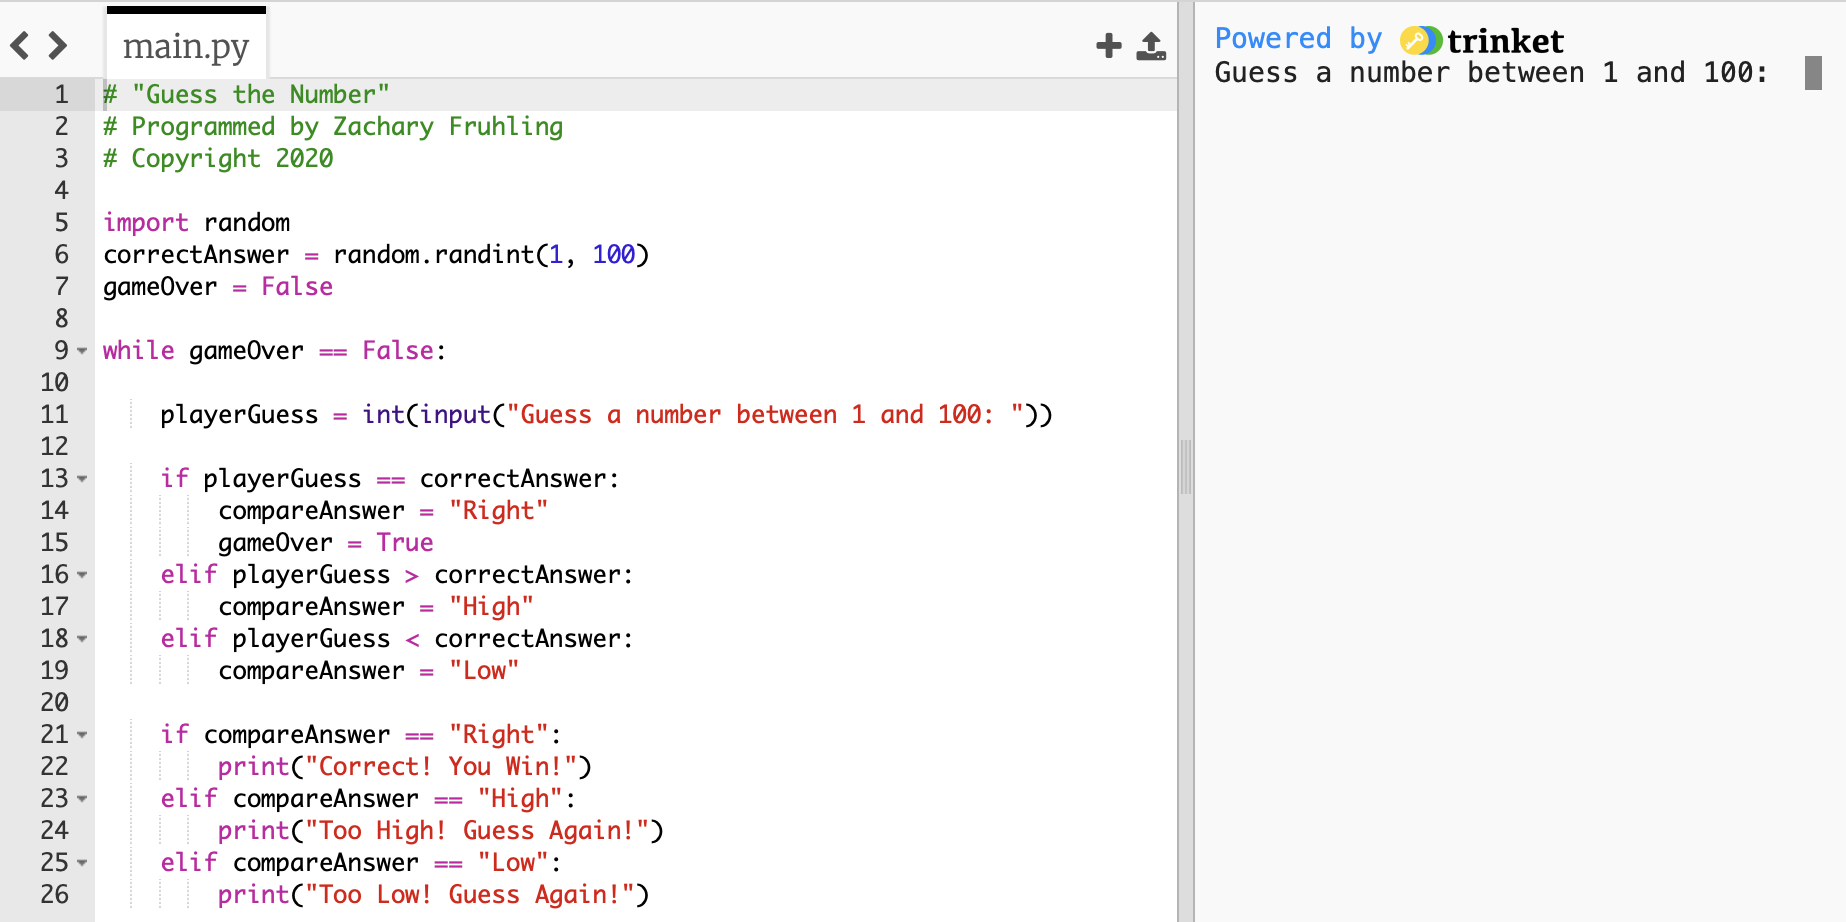Switch to the main.py tab
Viewport: 1846px width, 922px height.
(184, 45)
